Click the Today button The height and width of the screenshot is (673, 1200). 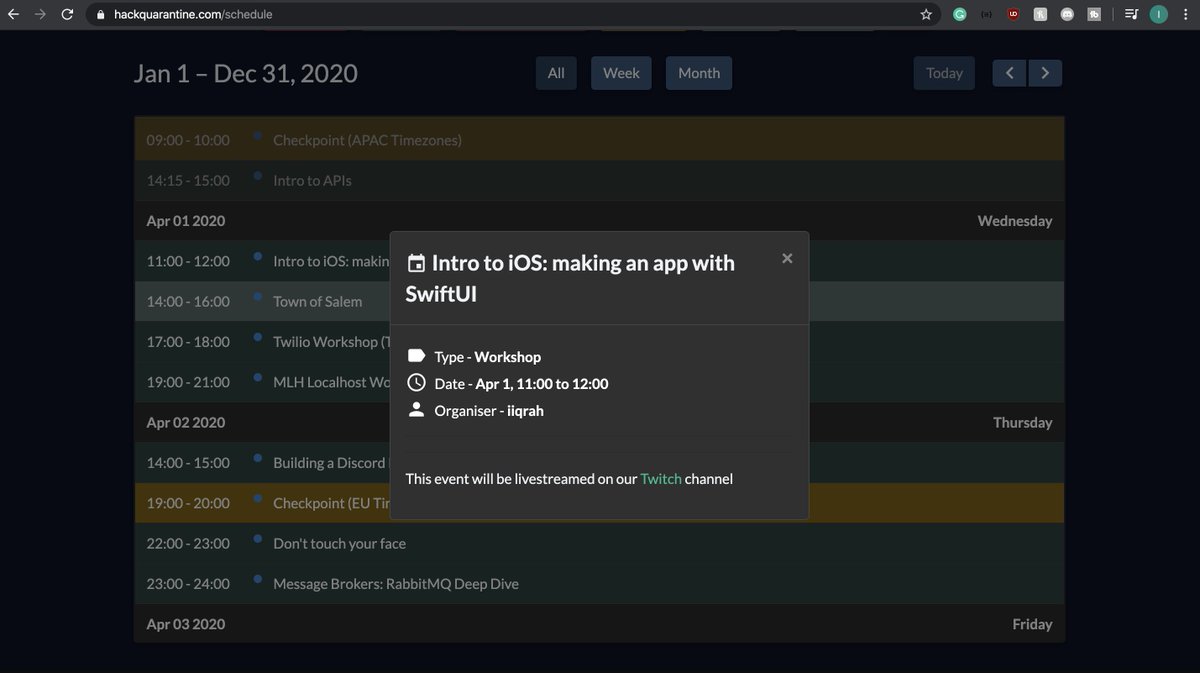pyautogui.click(x=944, y=73)
